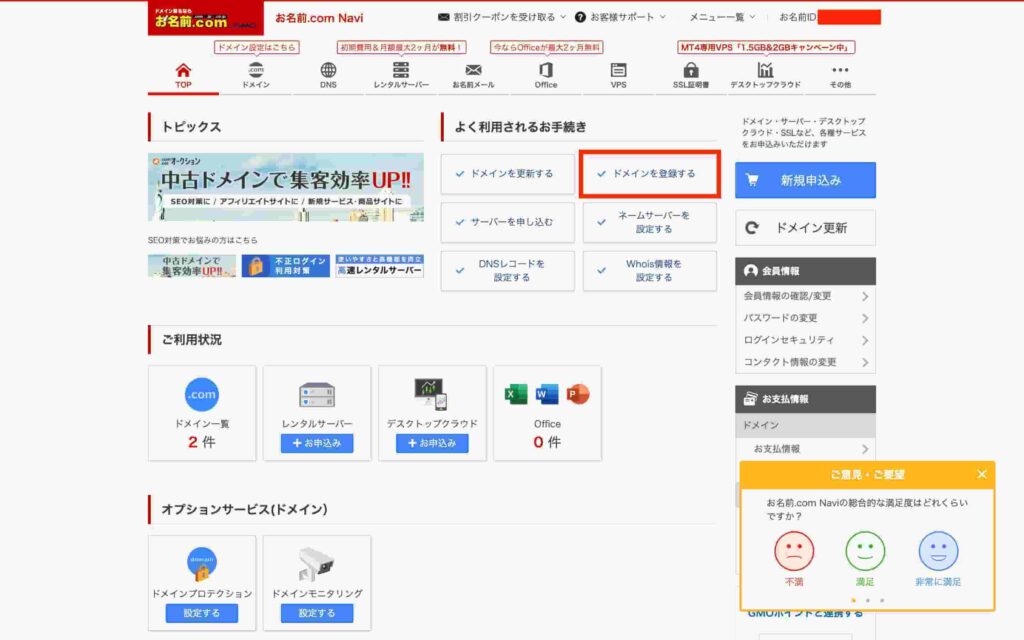Click ネームサーバーを設定する button
1024x640 pixels.
point(650,222)
